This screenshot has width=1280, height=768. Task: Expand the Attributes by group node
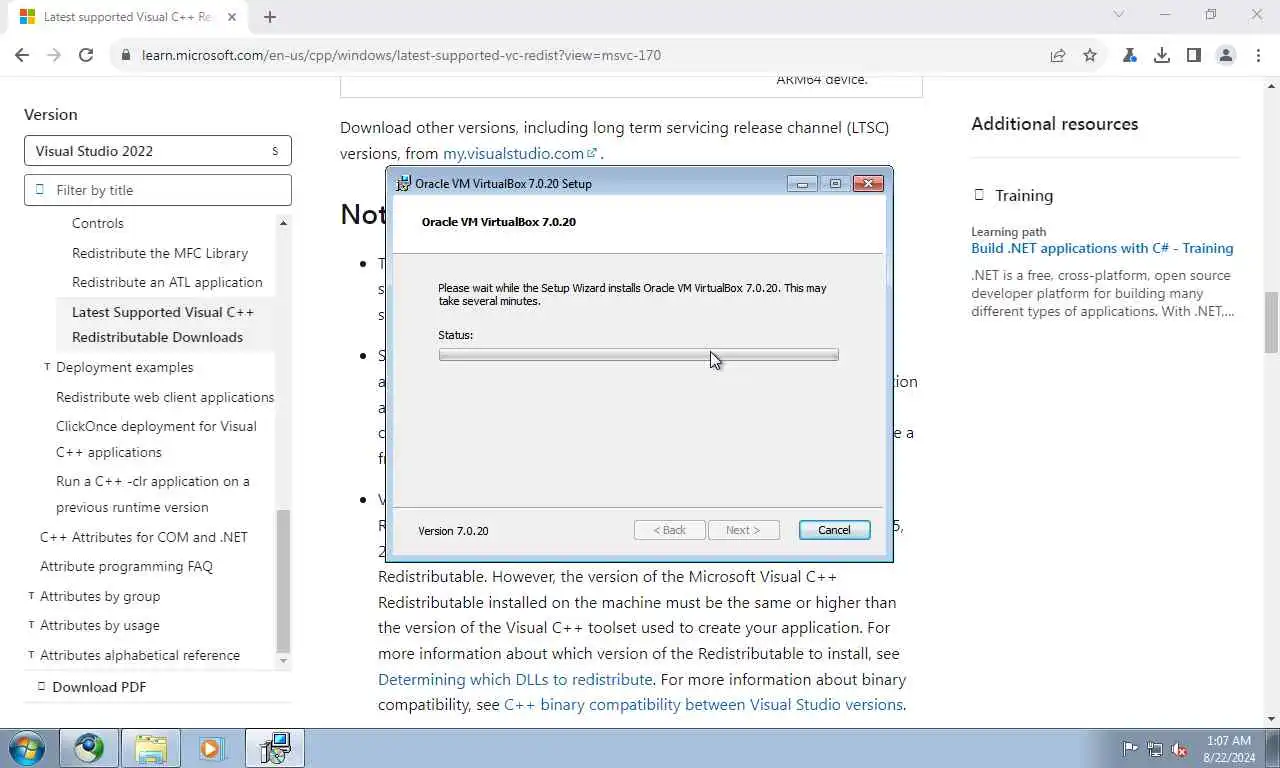coord(31,596)
